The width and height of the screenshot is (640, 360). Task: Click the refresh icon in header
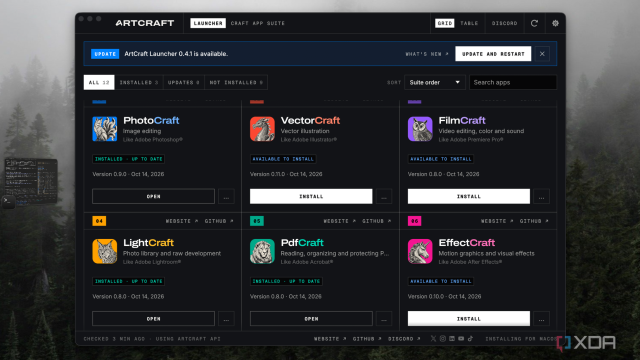[534, 23]
